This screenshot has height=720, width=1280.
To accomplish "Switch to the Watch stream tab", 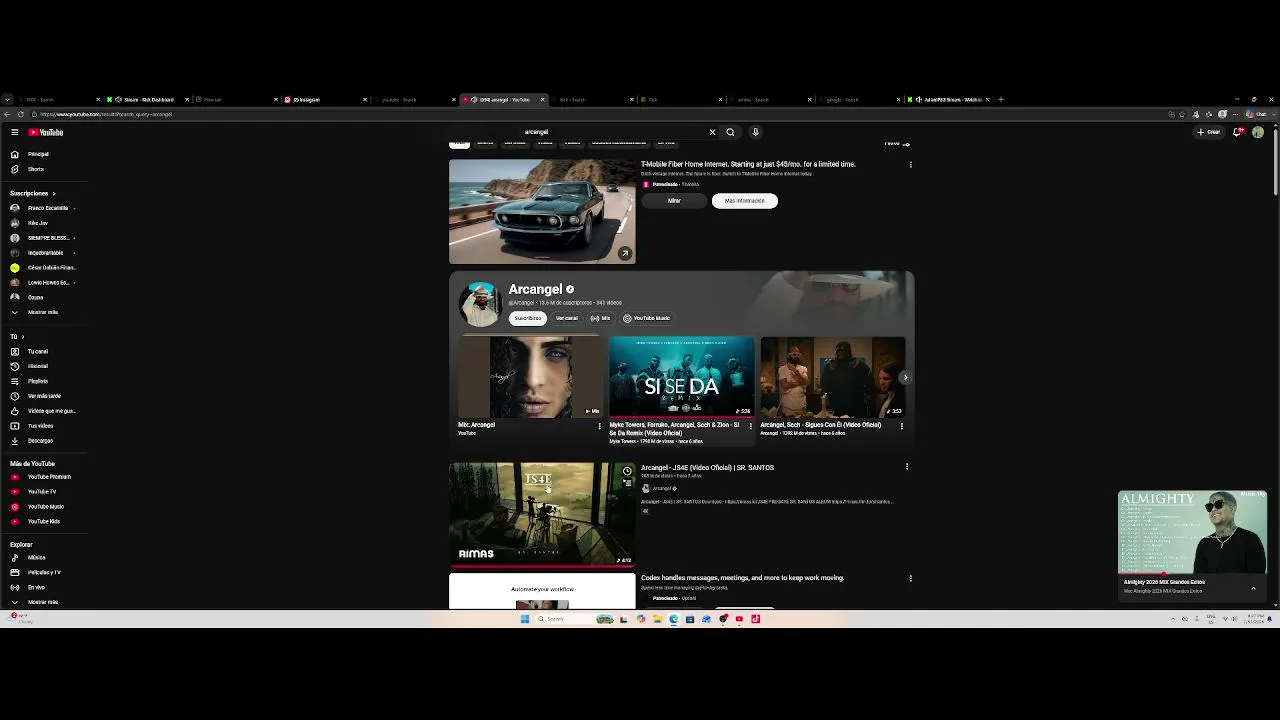I will point(949,100).
